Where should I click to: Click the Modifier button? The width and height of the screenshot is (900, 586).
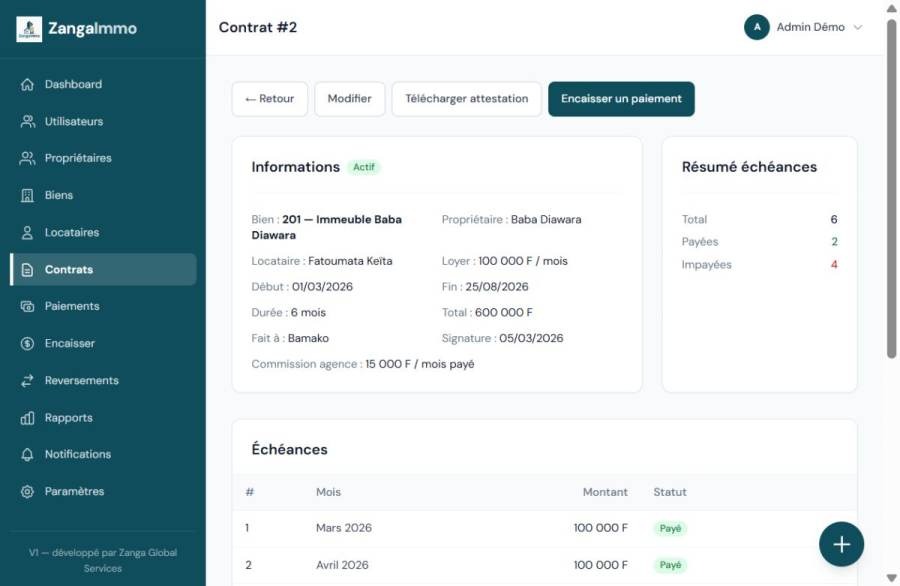pyautogui.click(x=350, y=99)
